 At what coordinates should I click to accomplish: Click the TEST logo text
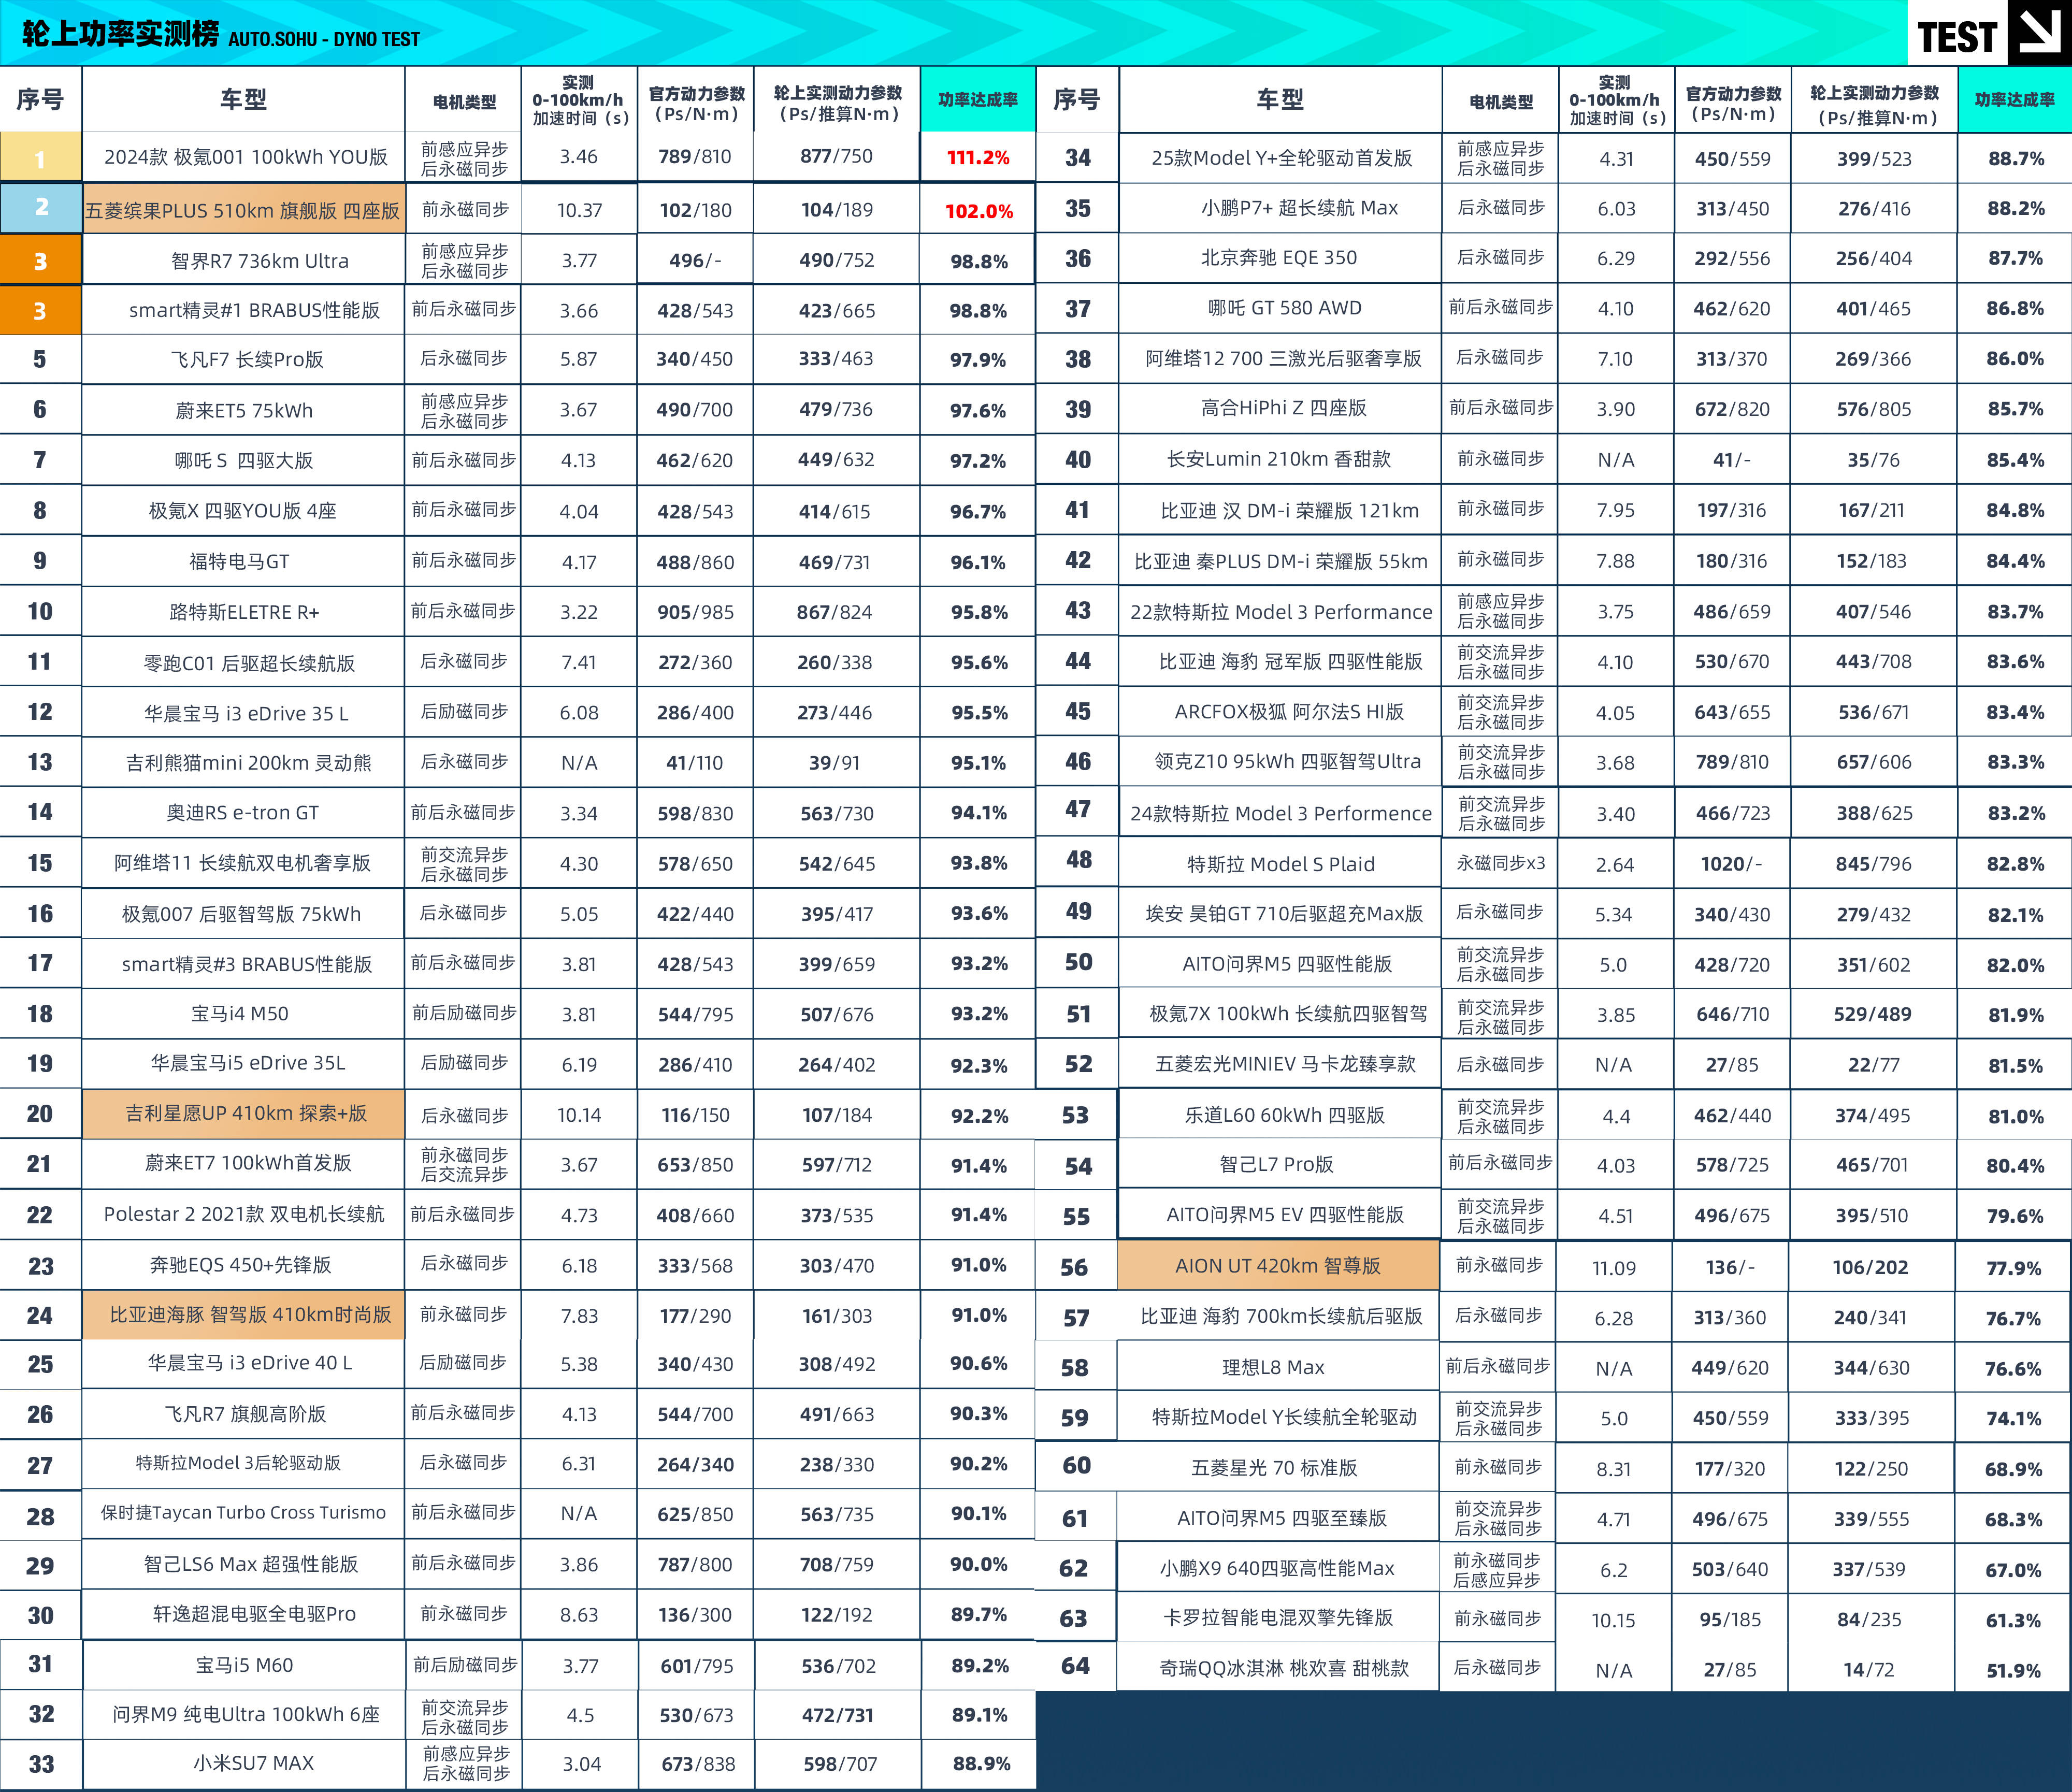coord(1956,38)
